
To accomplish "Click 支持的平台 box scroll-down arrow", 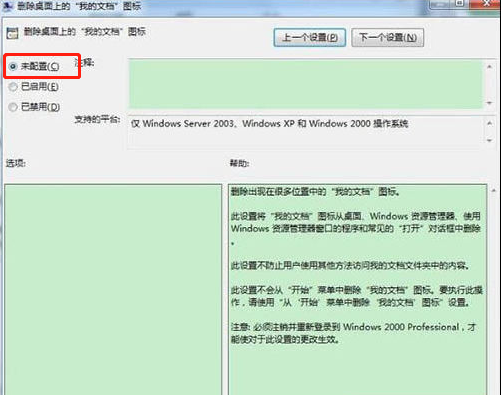I will (489, 140).
